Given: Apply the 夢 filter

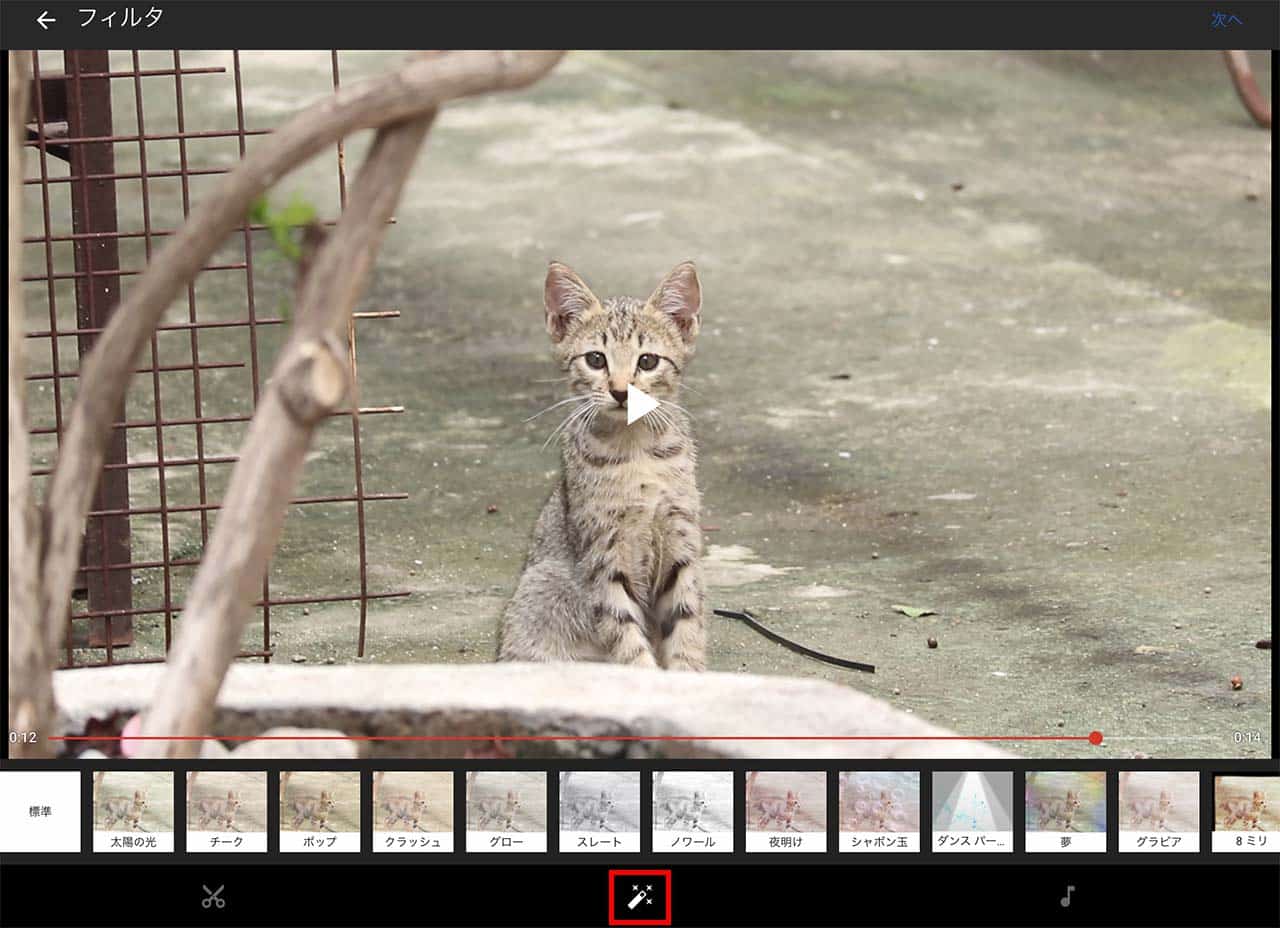Looking at the screenshot, I should 1066,811.
